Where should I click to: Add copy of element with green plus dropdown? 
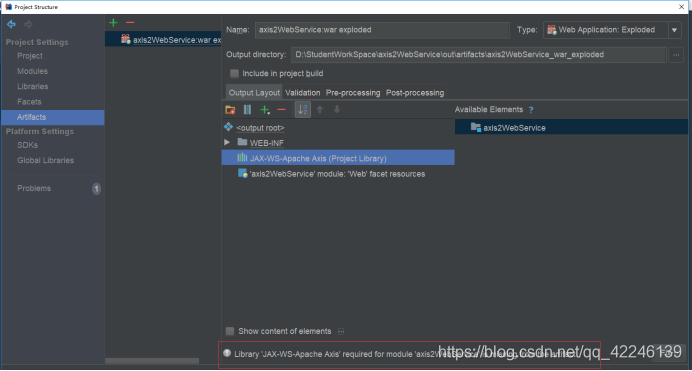(x=265, y=110)
